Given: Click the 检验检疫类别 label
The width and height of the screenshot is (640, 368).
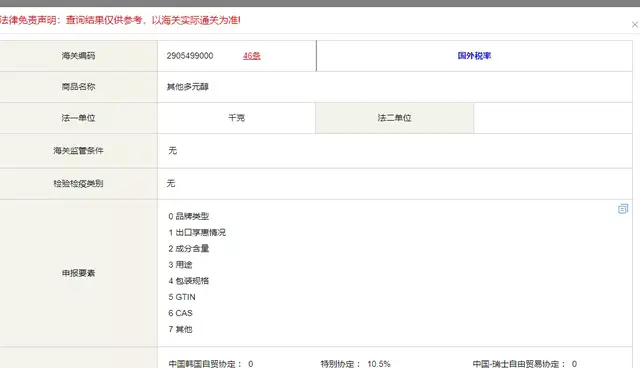Looking at the screenshot, I should pos(78,184).
